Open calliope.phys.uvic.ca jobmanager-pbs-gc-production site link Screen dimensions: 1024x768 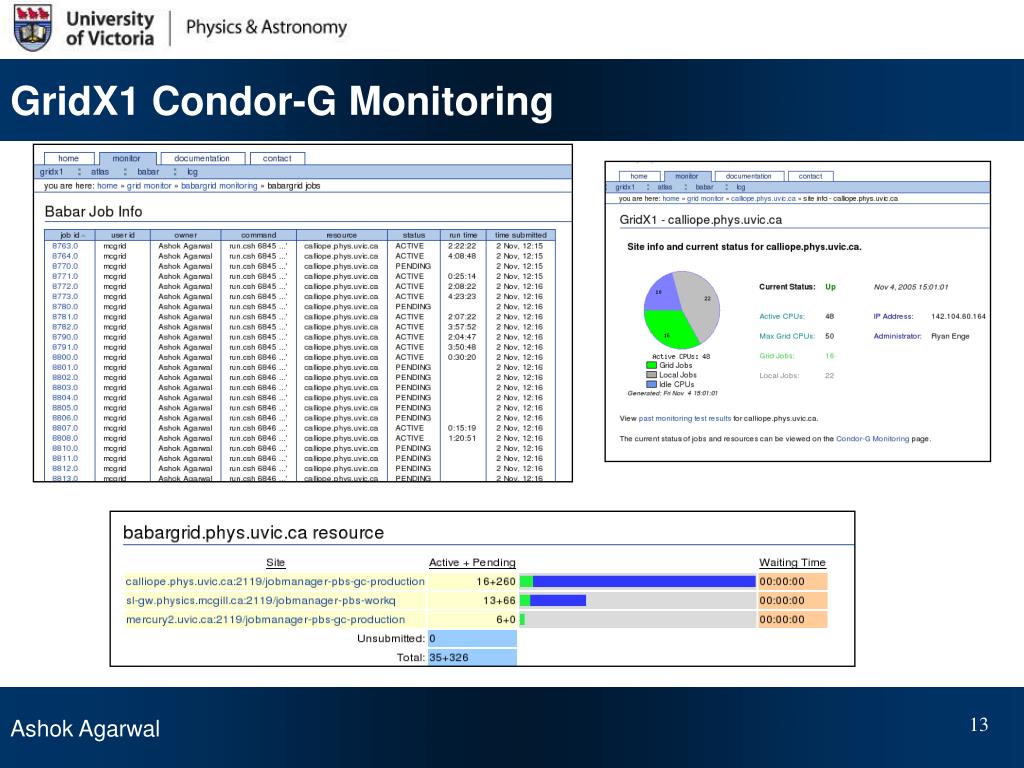[x=275, y=581]
